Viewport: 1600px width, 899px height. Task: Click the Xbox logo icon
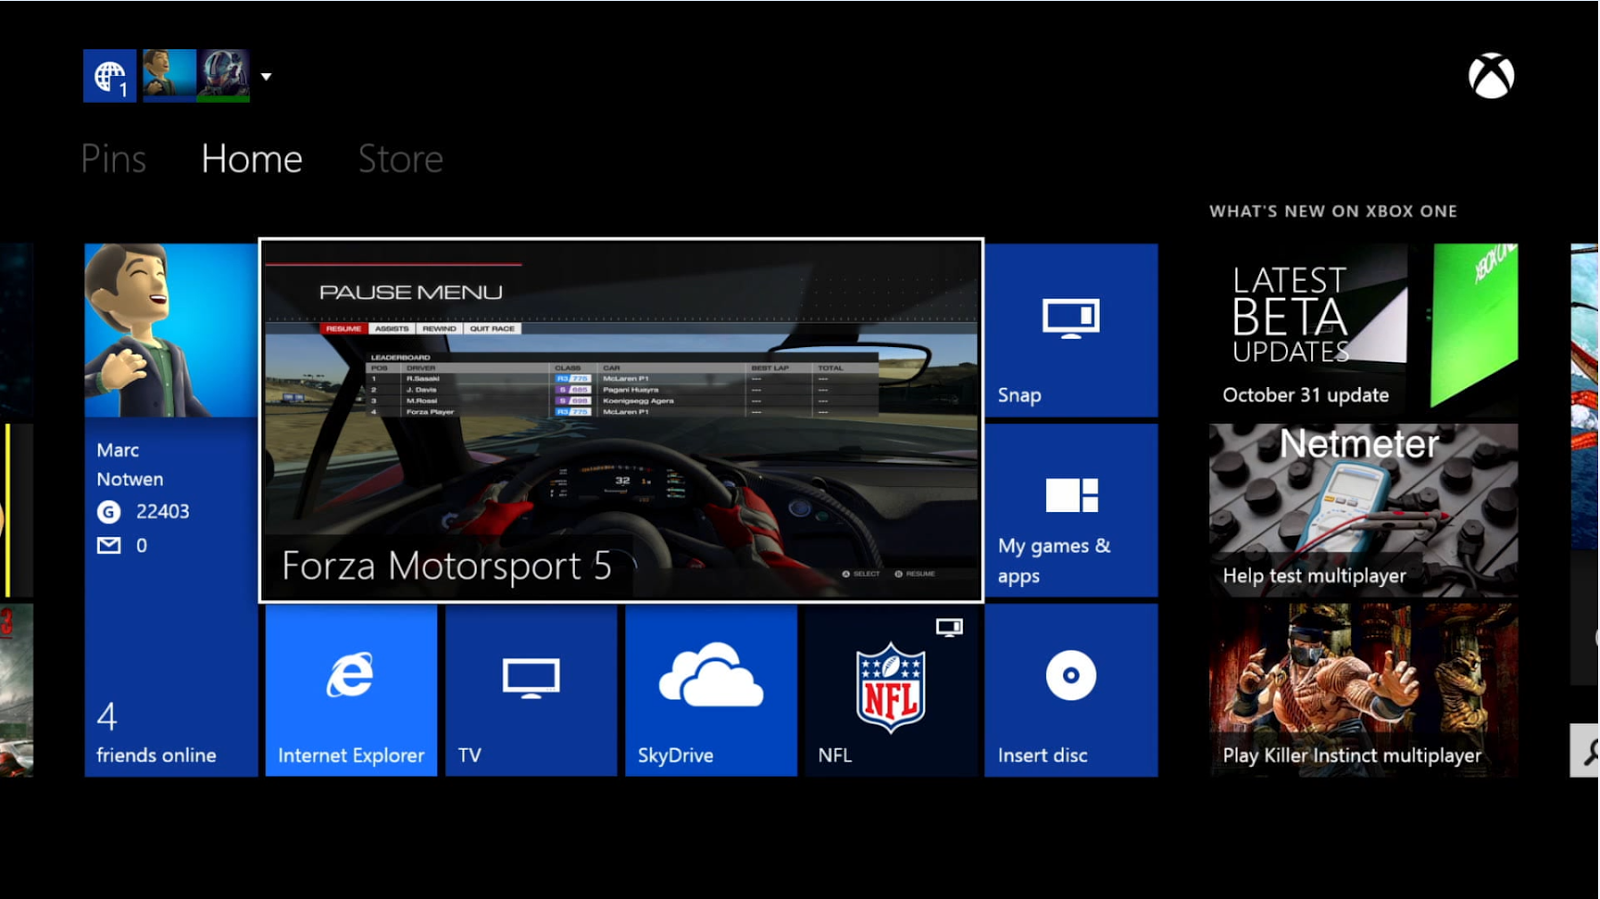pos(1491,76)
